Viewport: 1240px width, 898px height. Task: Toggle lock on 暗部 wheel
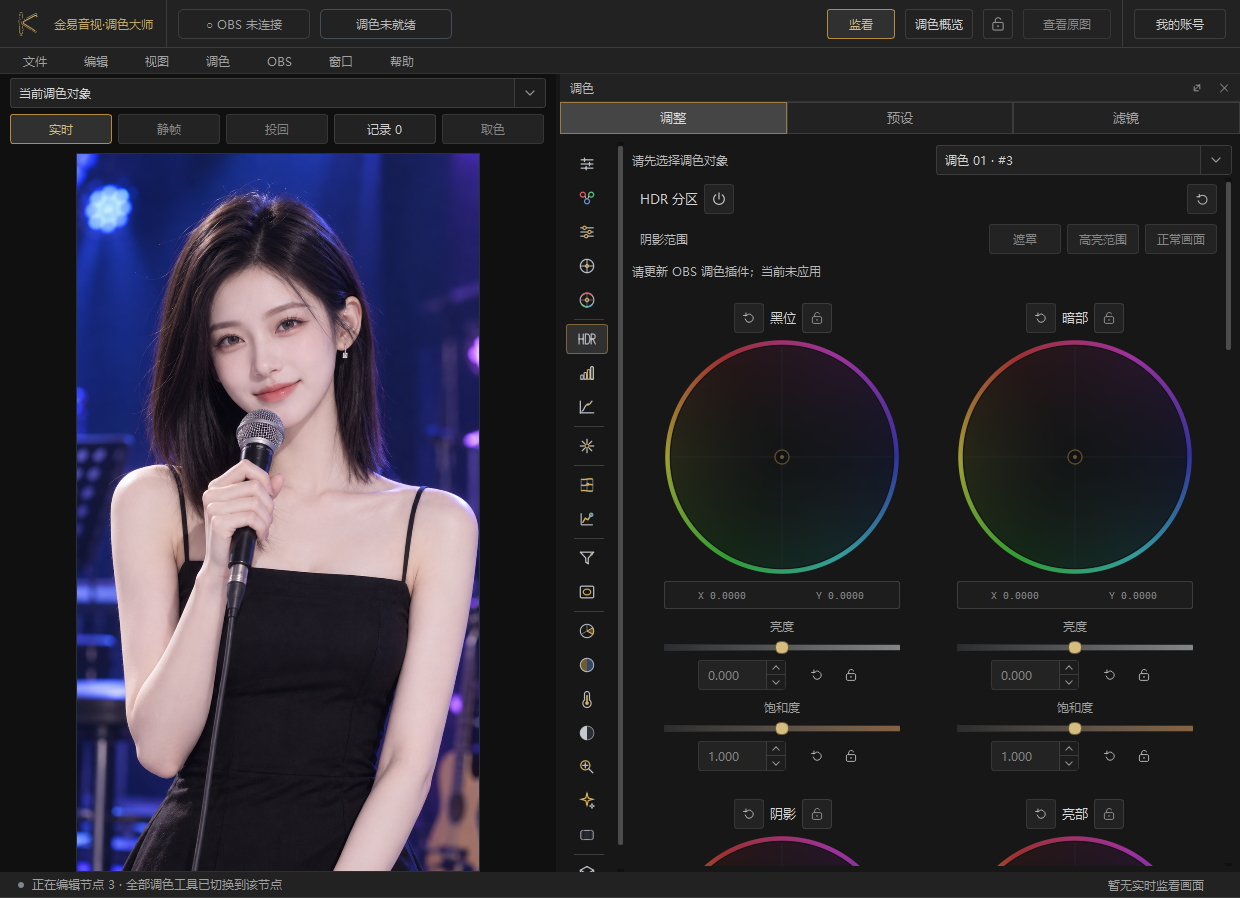click(x=1109, y=318)
